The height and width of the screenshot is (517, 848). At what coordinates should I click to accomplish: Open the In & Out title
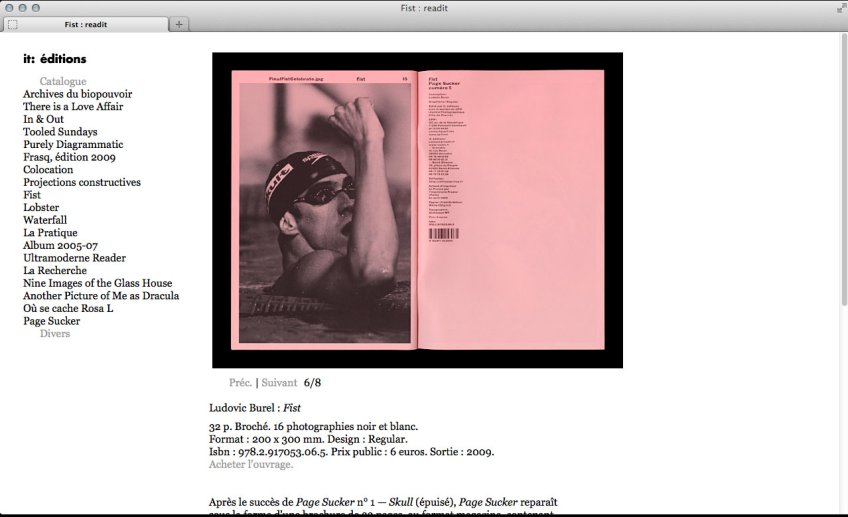pyautogui.click(x=43, y=119)
